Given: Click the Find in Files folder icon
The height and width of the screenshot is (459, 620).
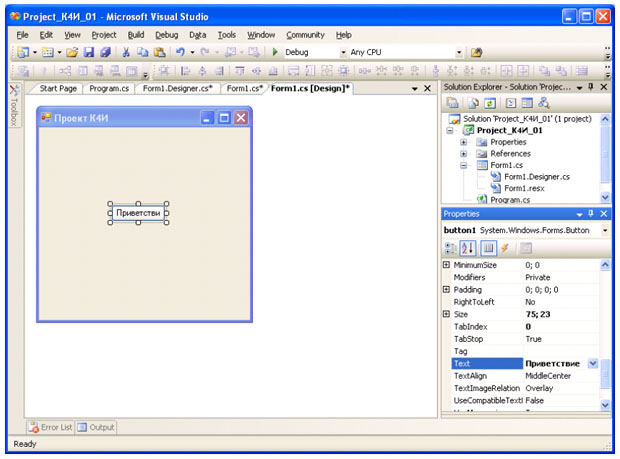Looking at the screenshot, I should pyautogui.click(x=477, y=52).
